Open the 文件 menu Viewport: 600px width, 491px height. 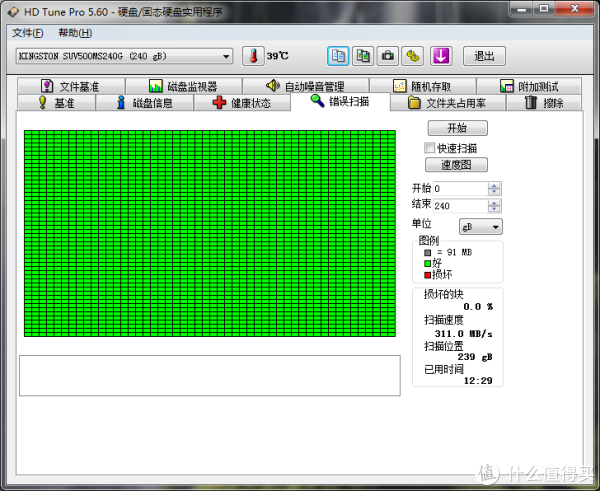(x=28, y=33)
